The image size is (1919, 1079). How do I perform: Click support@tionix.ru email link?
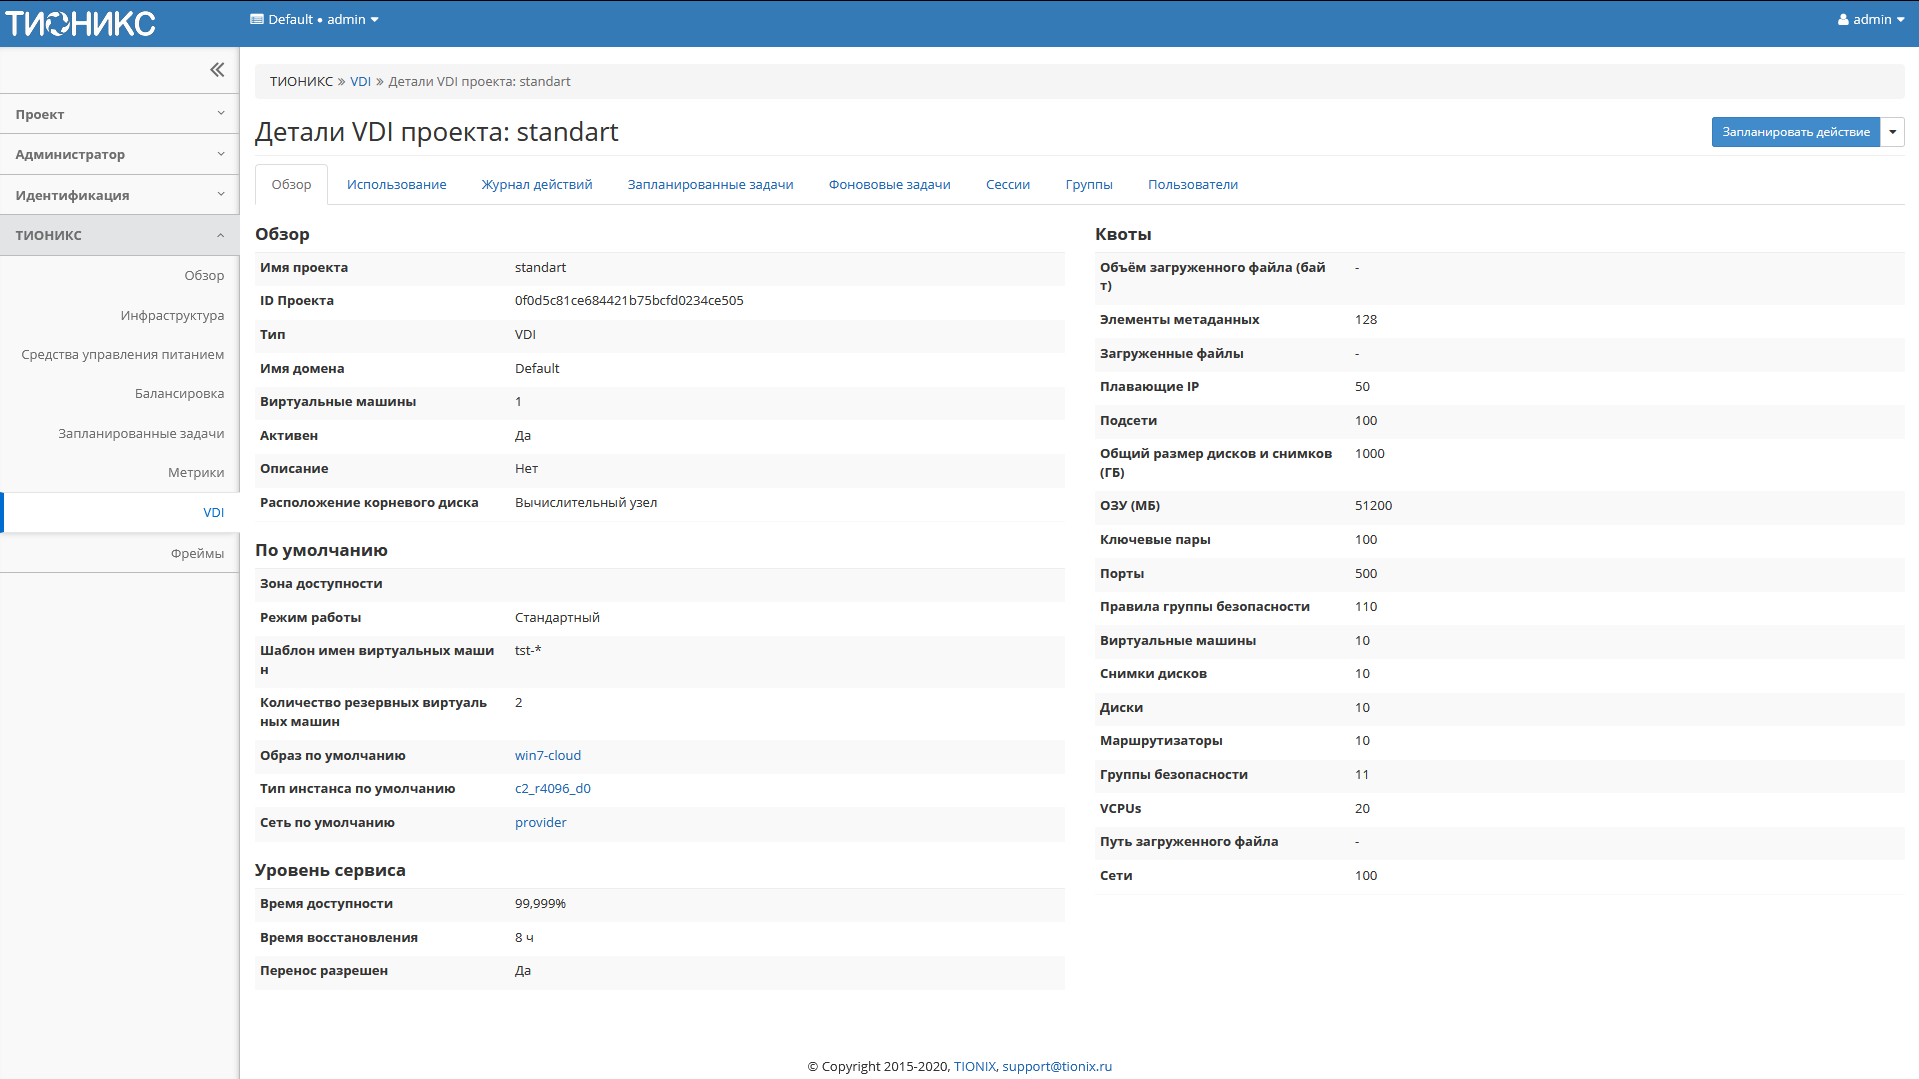[x=1057, y=1066]
